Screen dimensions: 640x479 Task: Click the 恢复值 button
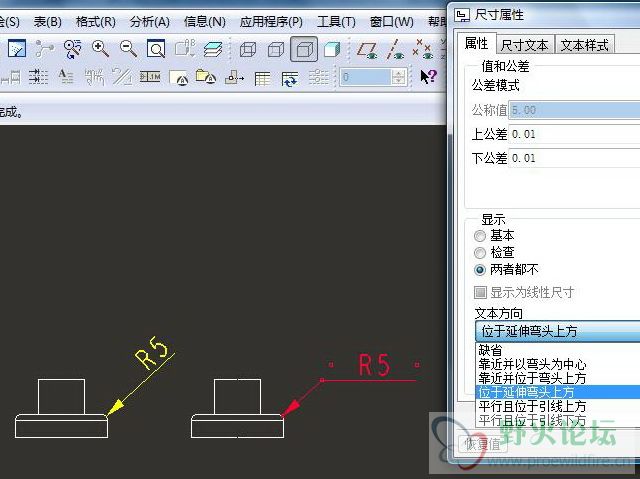coord(483,444)
